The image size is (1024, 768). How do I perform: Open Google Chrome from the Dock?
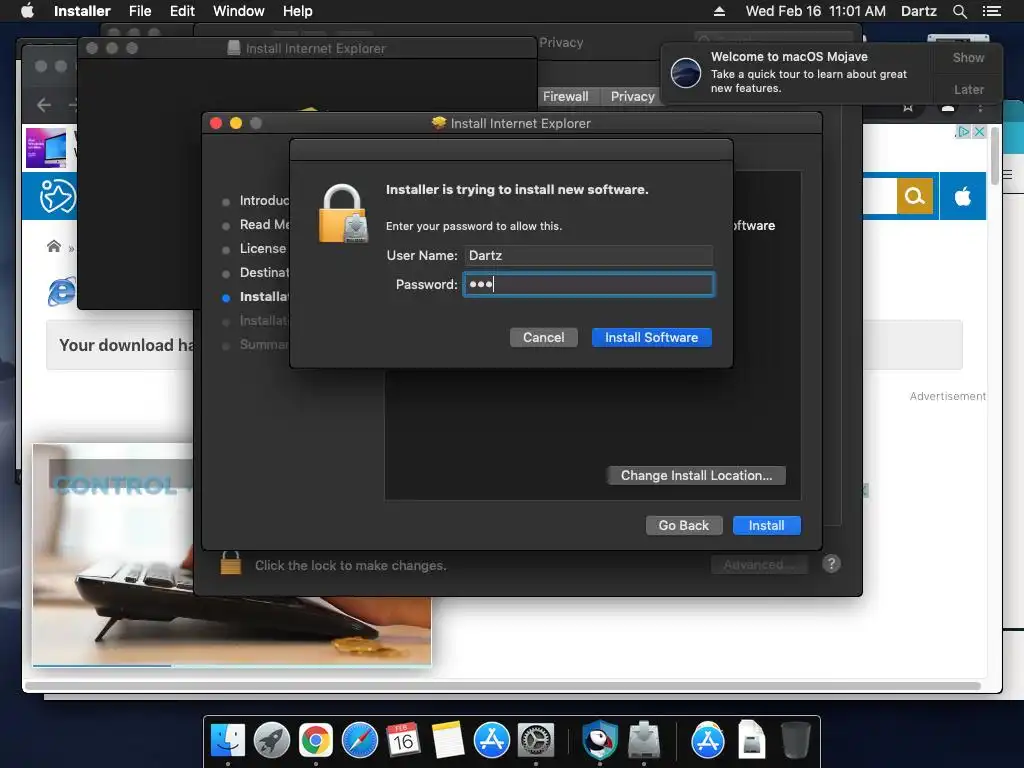tap(316, 740)
